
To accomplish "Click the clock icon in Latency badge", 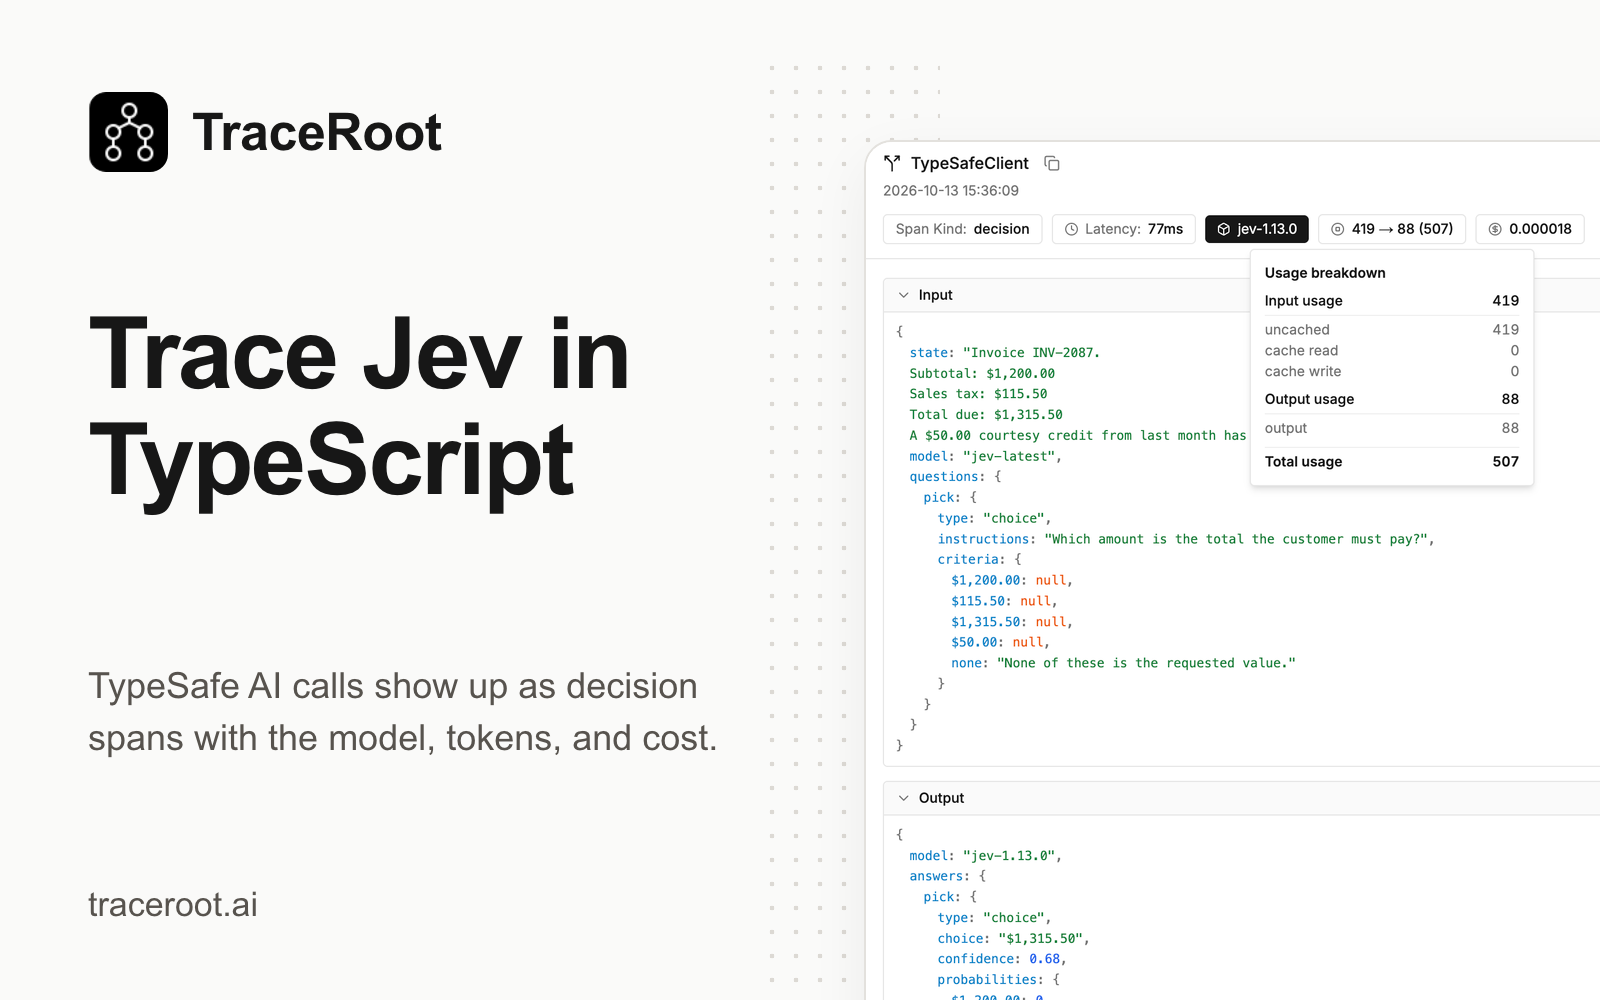I will [1071, 229].
